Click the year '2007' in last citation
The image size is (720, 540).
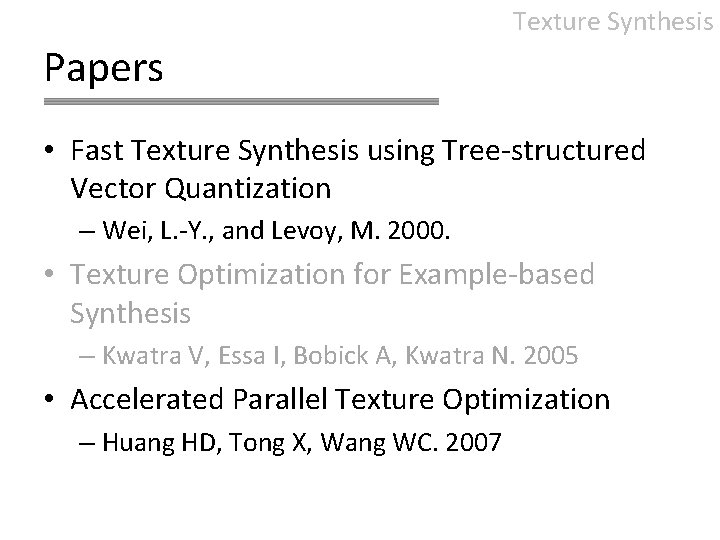(x=473, y=443)
